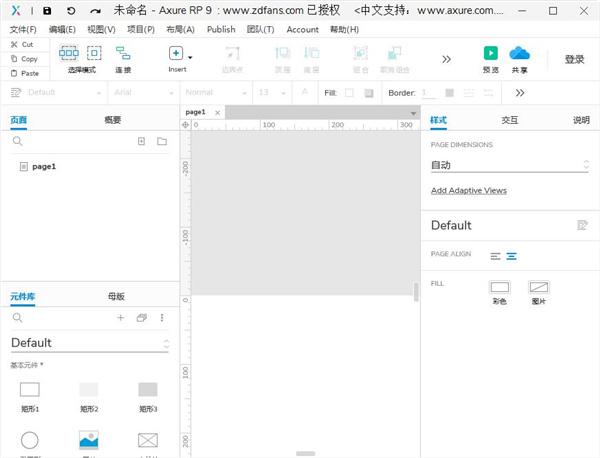This screenshot has height=458, width=600.
Task: Toggle page align center option
Action: 511,256
